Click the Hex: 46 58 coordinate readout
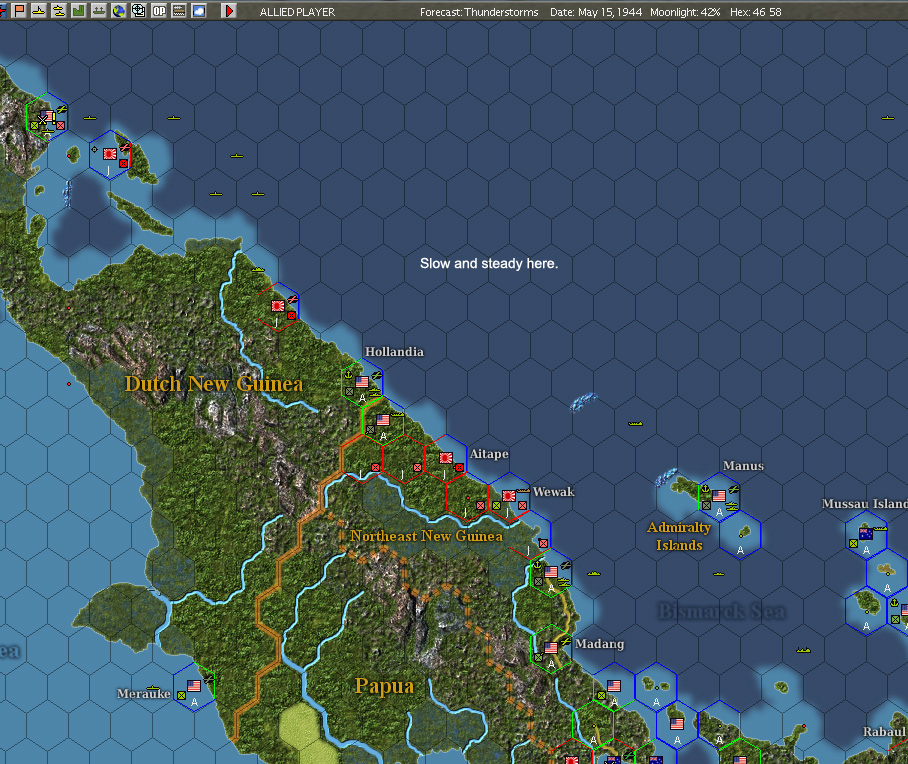The image size is (908, 764). (756, 12)
